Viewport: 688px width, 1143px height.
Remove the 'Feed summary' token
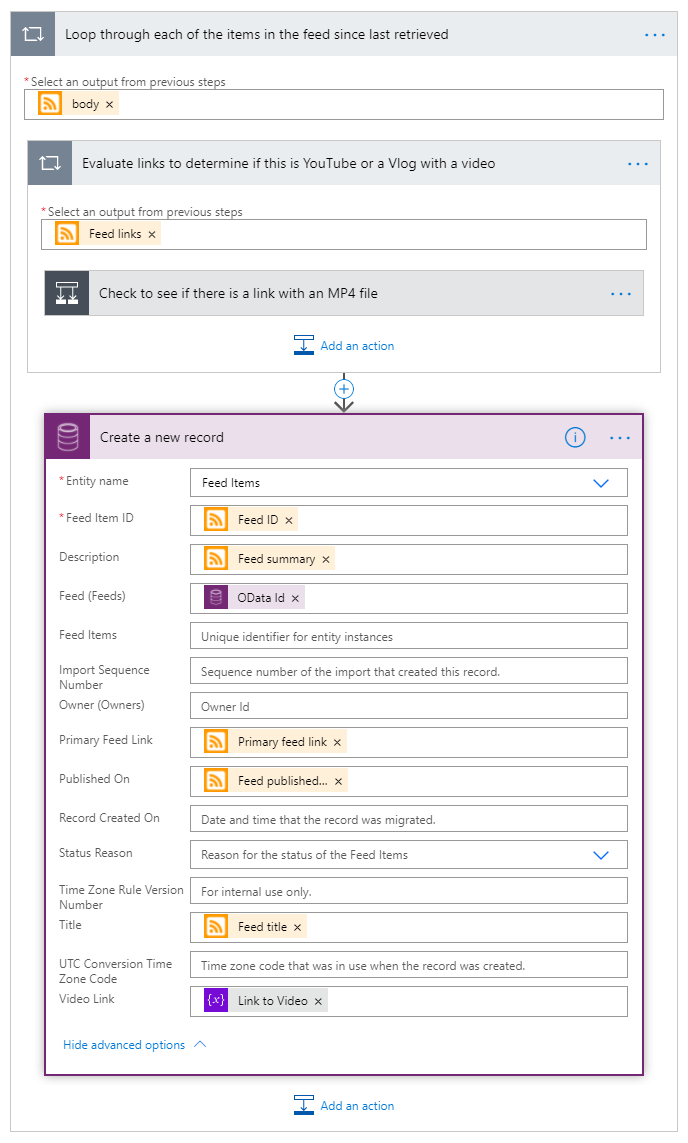pyautogui.click(x=326, y=560)
